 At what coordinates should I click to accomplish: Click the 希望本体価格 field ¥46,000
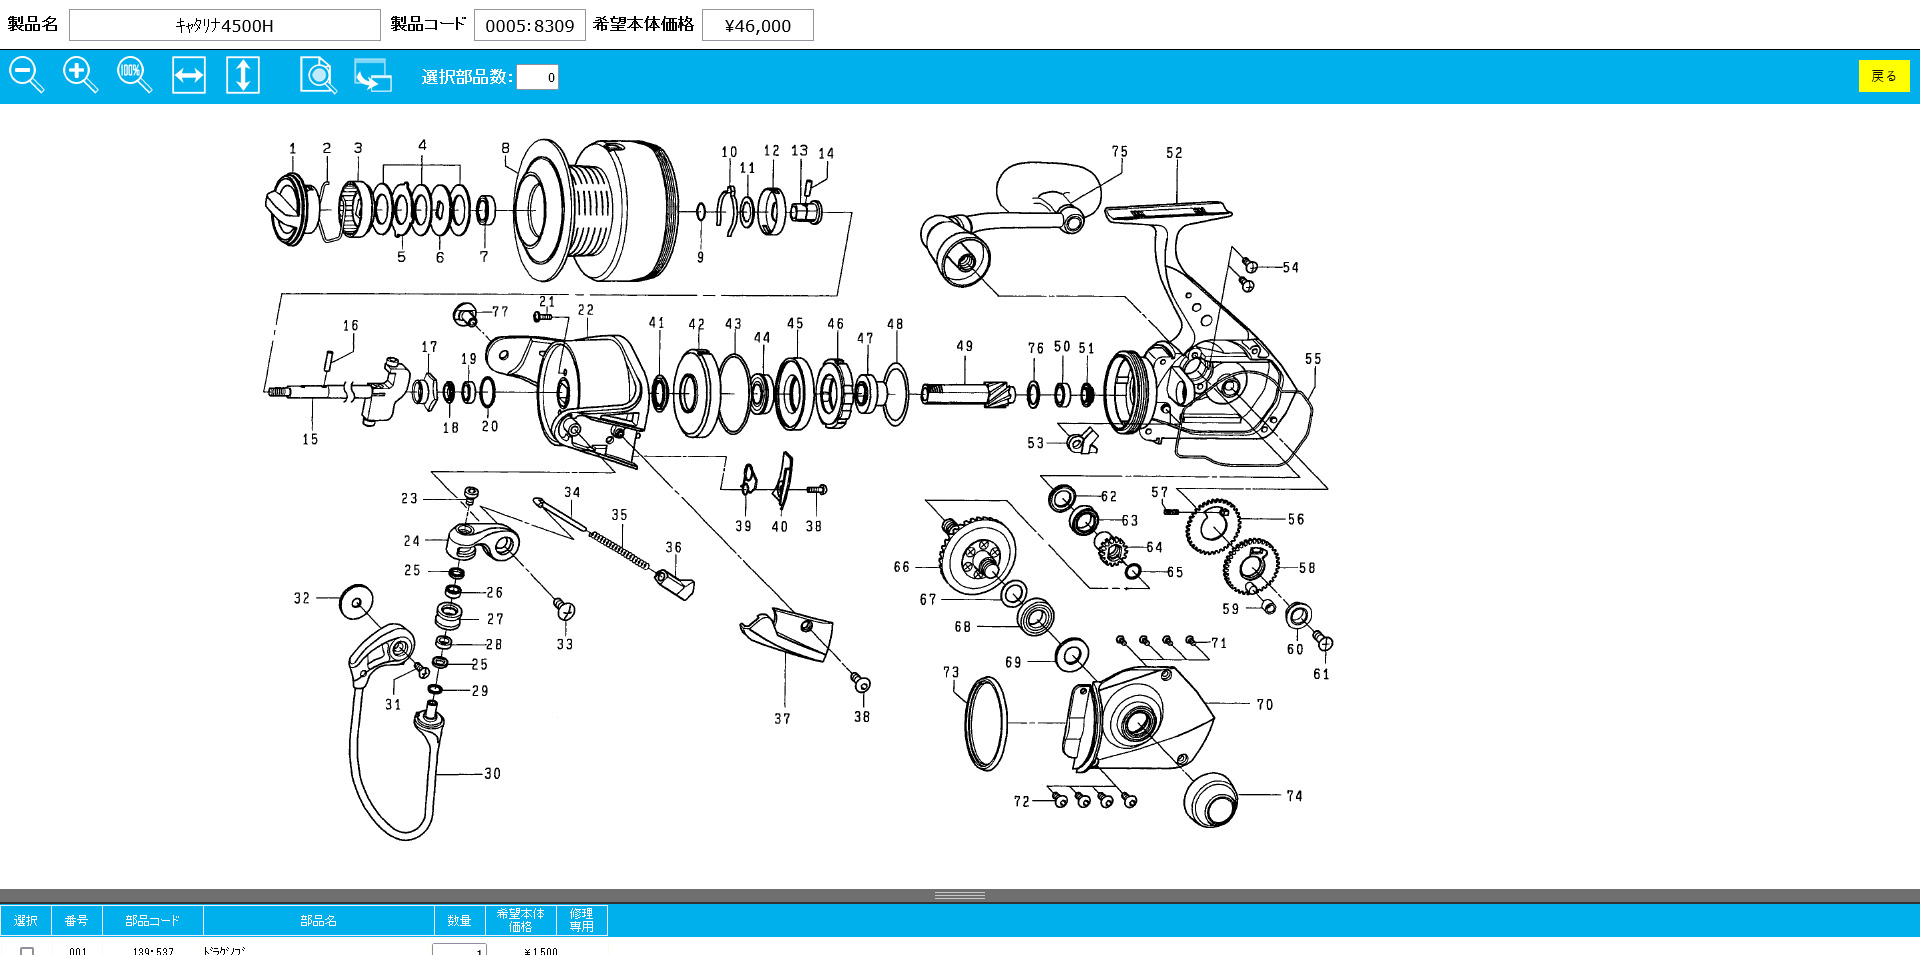coord(757,25)
